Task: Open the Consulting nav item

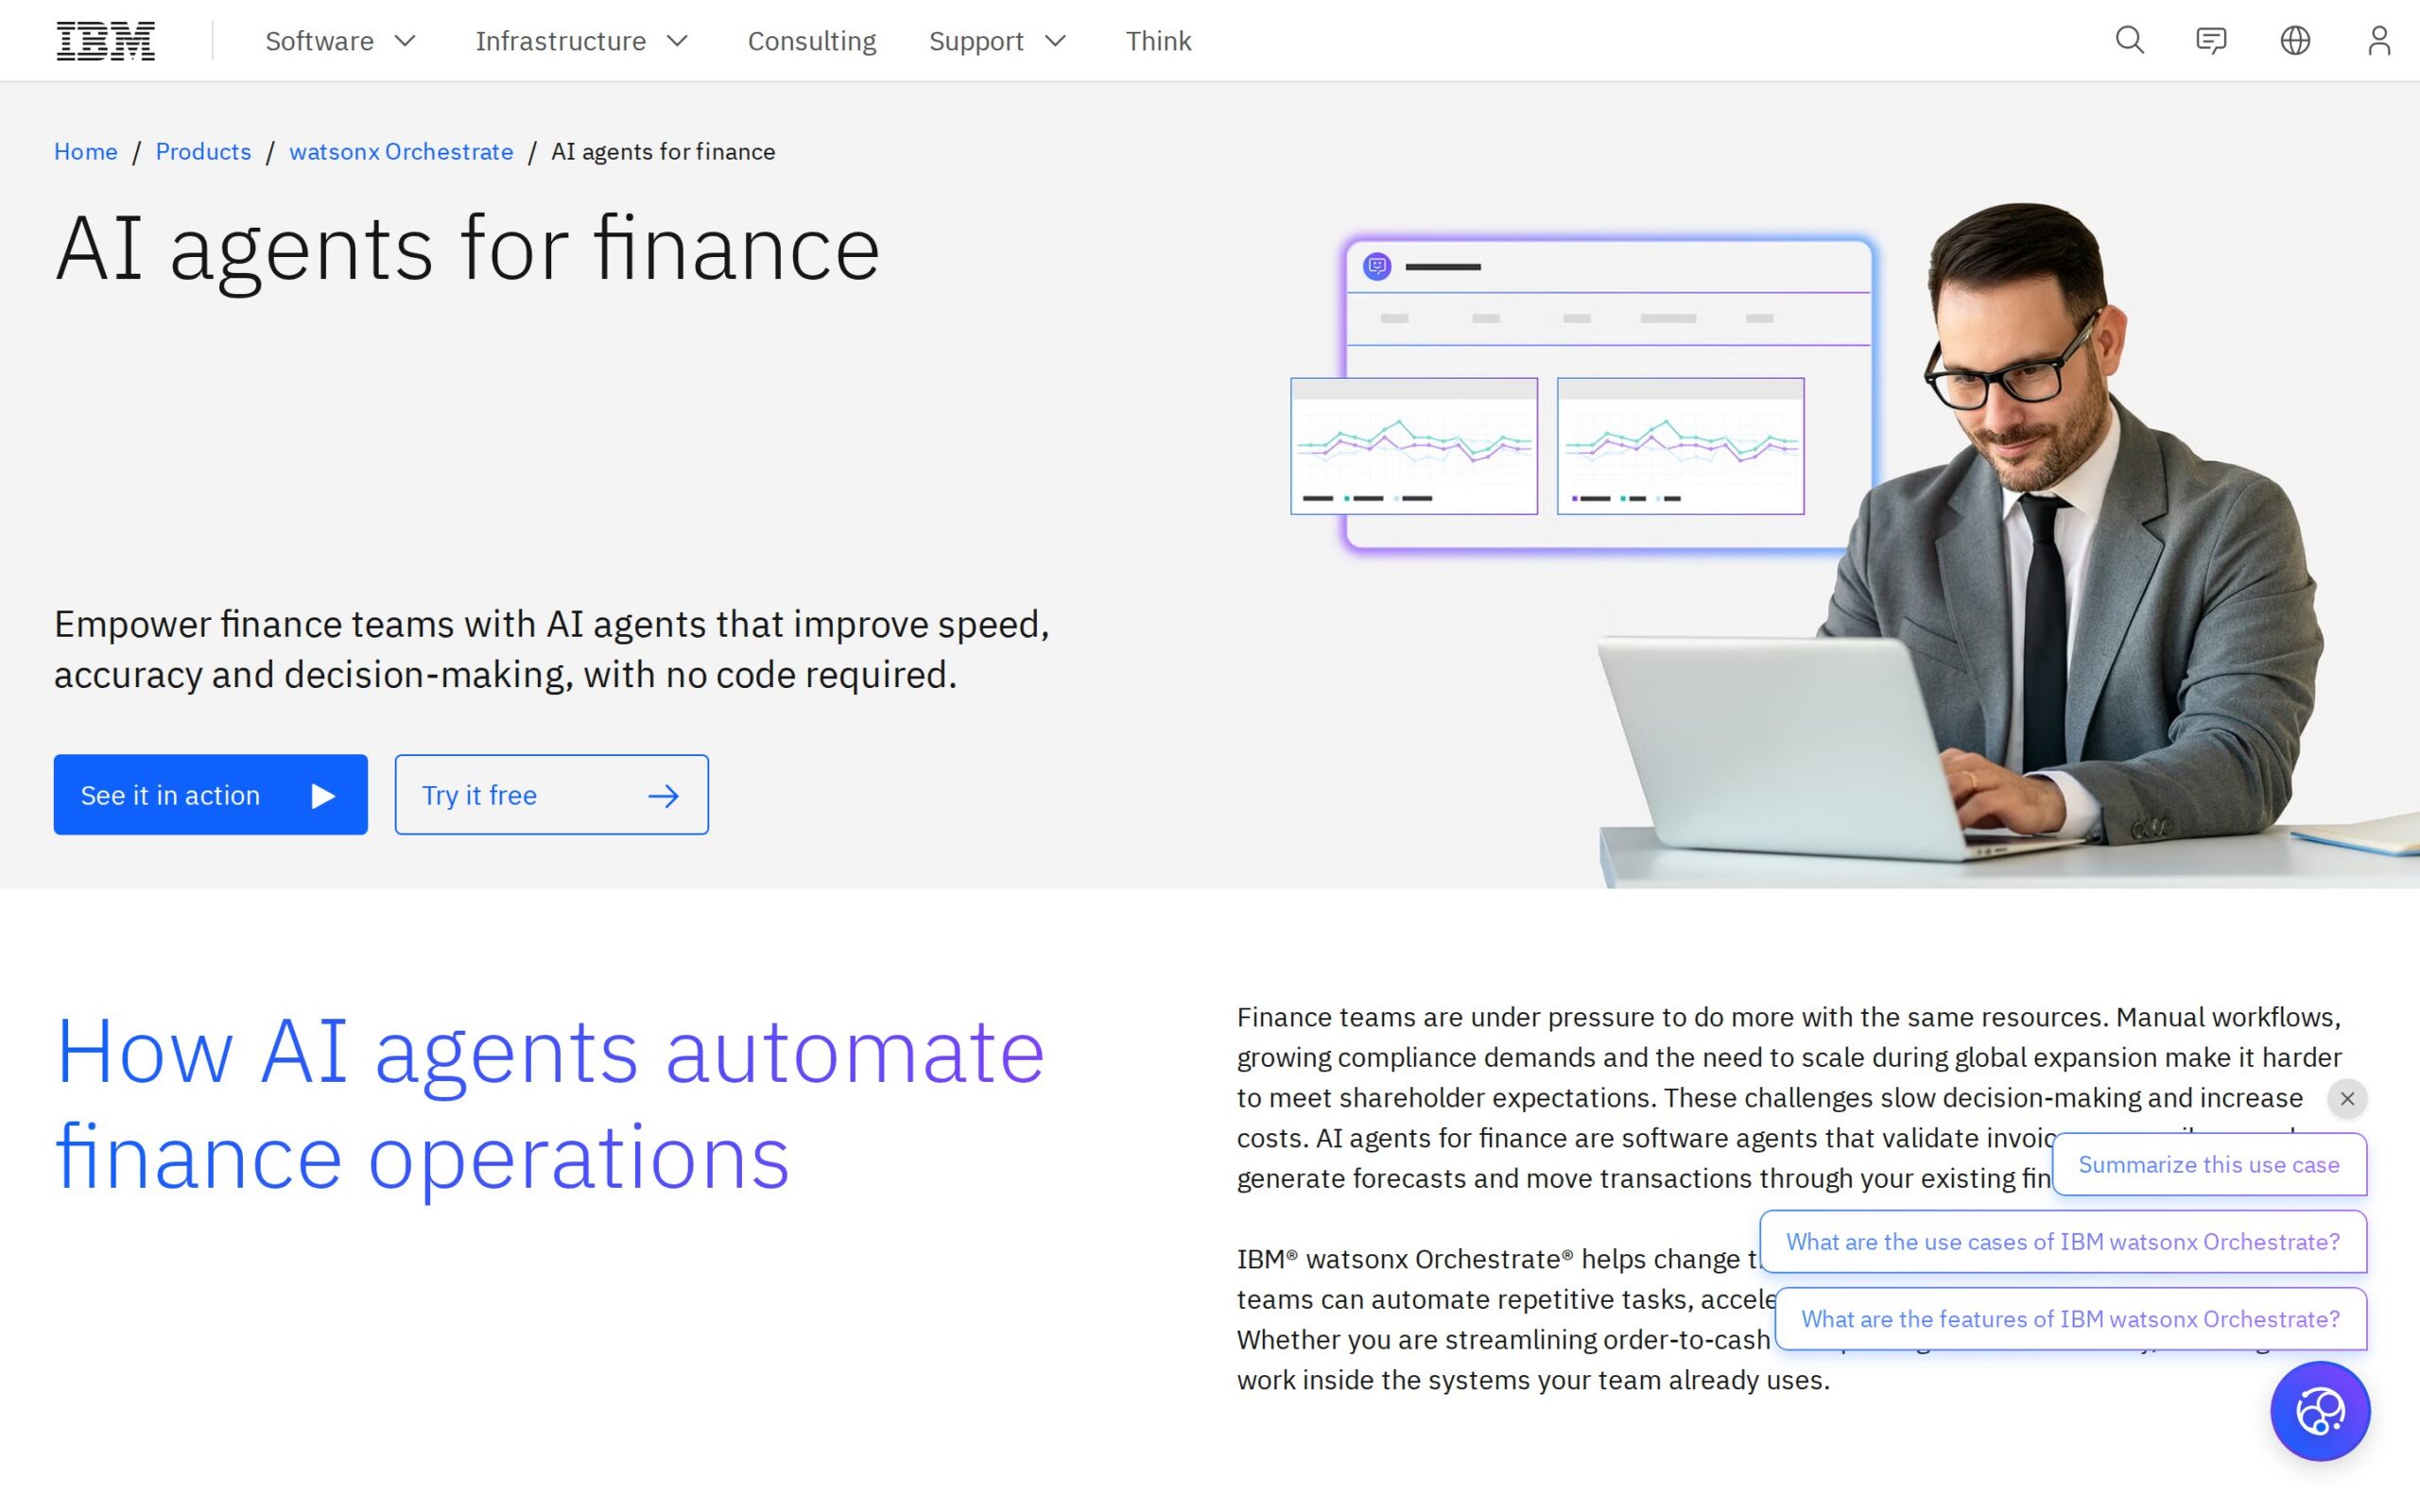Action: pyautogui.click(x=811, y=41)
